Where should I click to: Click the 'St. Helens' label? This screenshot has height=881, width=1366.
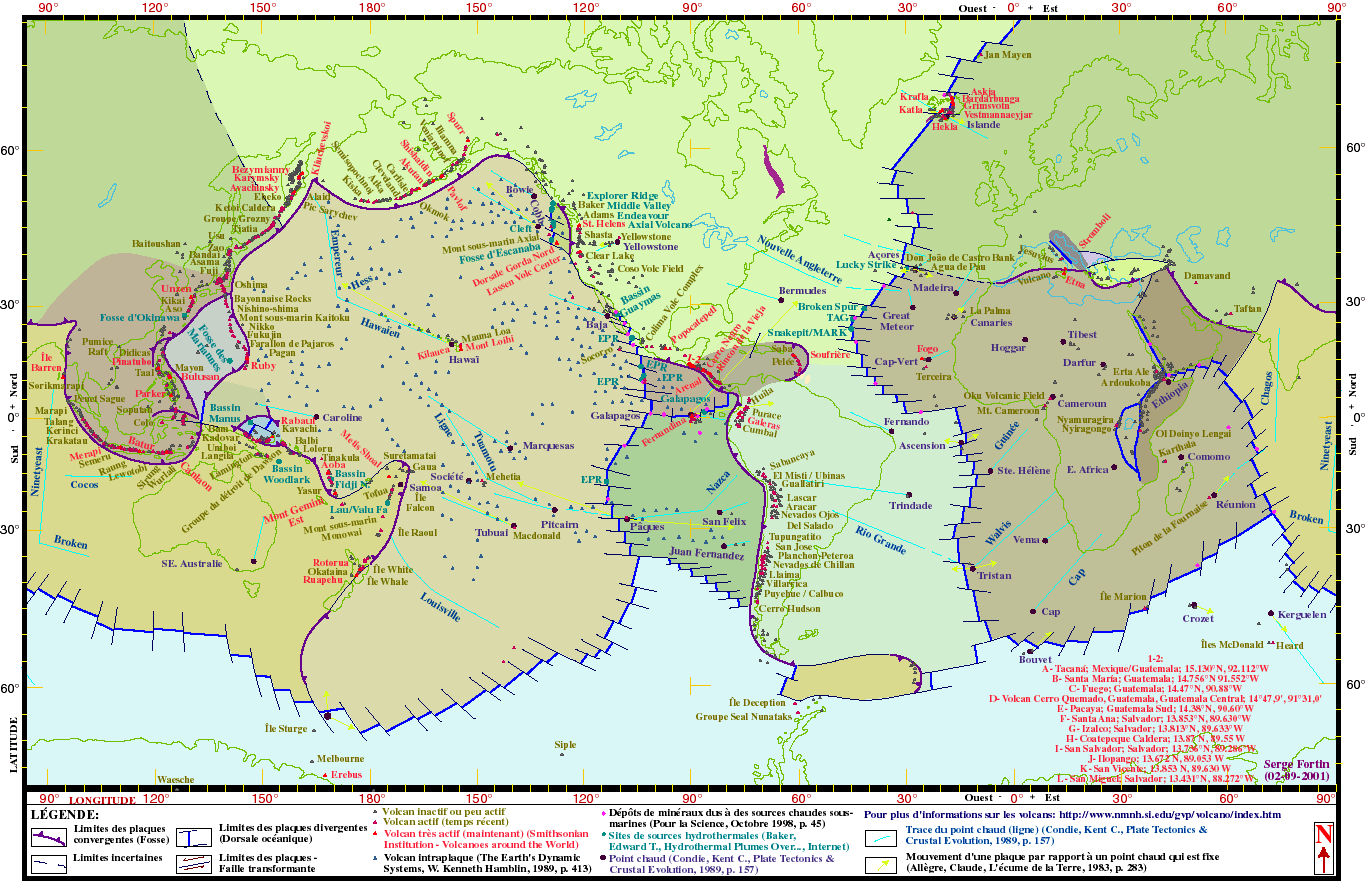click(605, 225)
